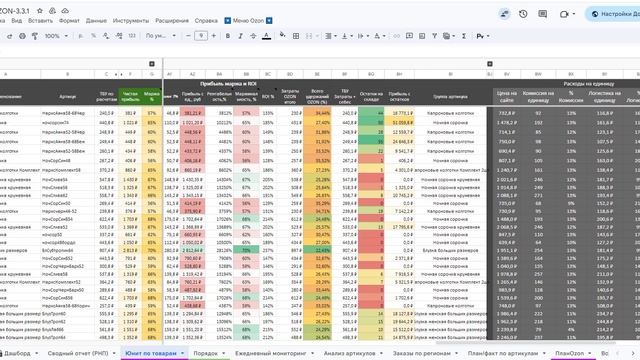Click the font size input field
This screenshot has height=360, width=640.
click(201, 36)
